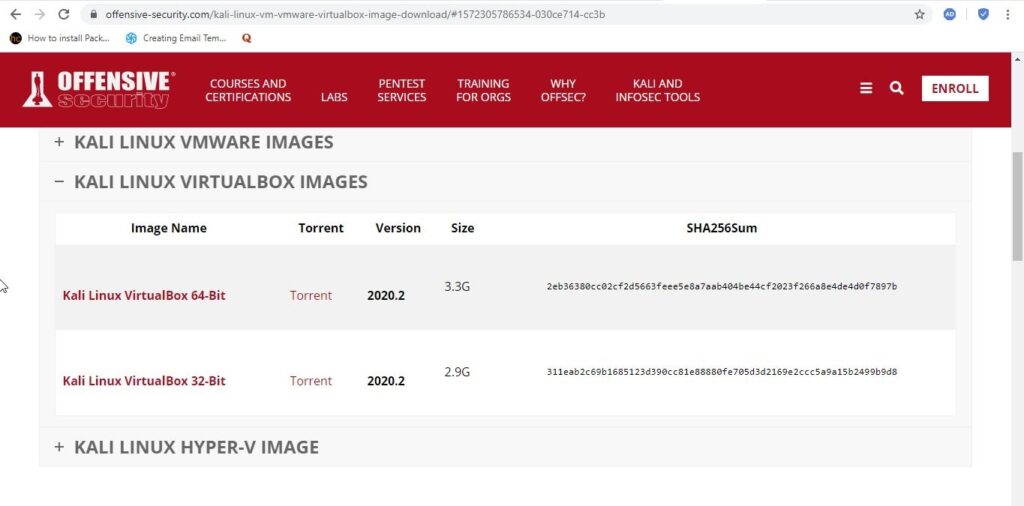Click the scrollbar up arrow

tap(1017, 59)
